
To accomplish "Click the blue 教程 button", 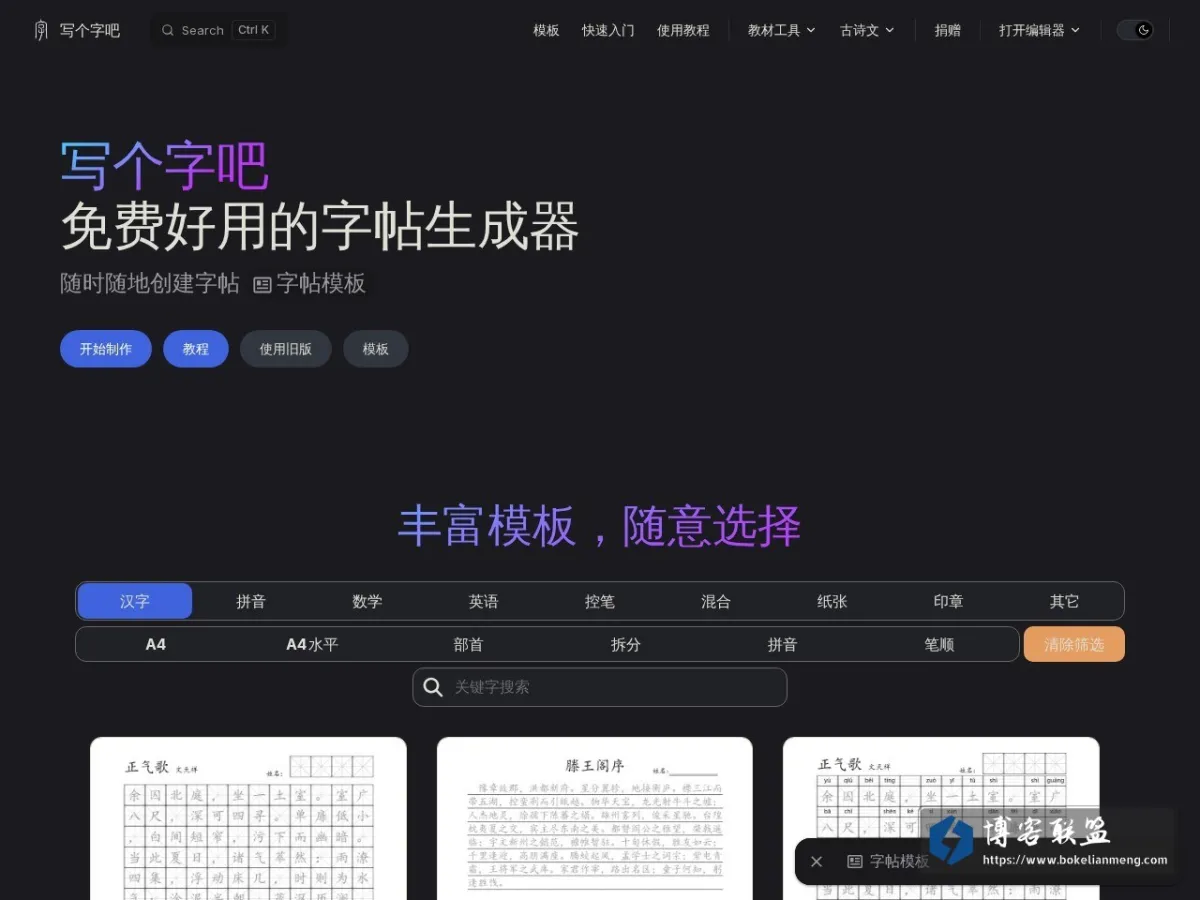I will (x=196, y=349).
